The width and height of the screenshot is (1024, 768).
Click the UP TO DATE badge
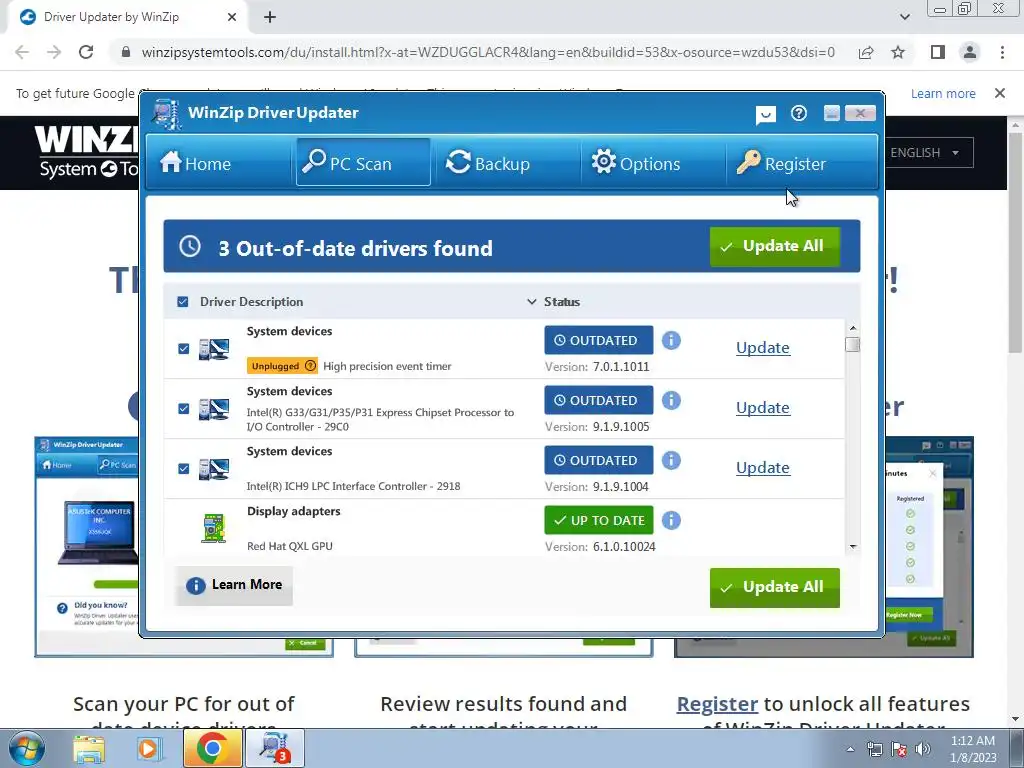(598, 520)
